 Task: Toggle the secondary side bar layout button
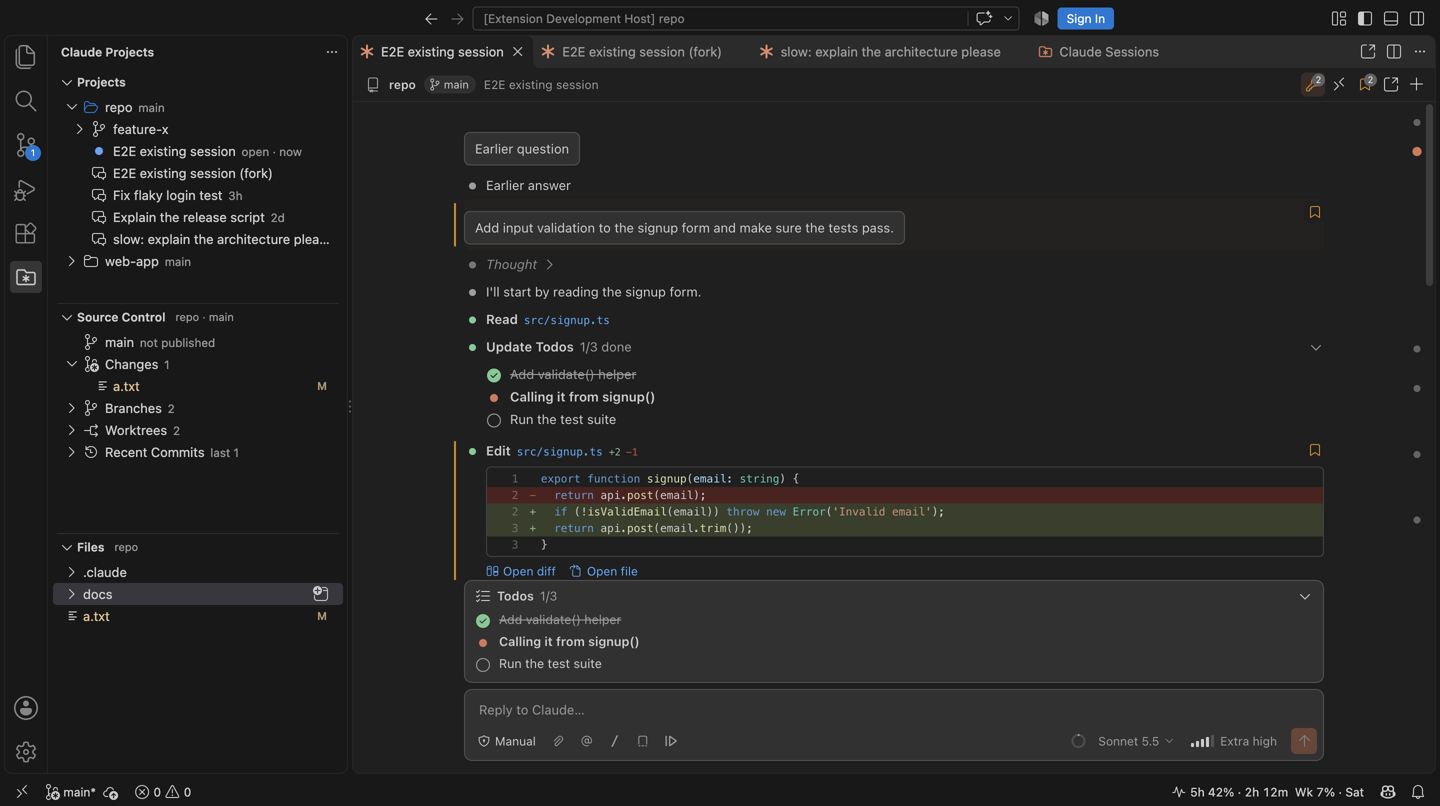tap(1417, 19)
